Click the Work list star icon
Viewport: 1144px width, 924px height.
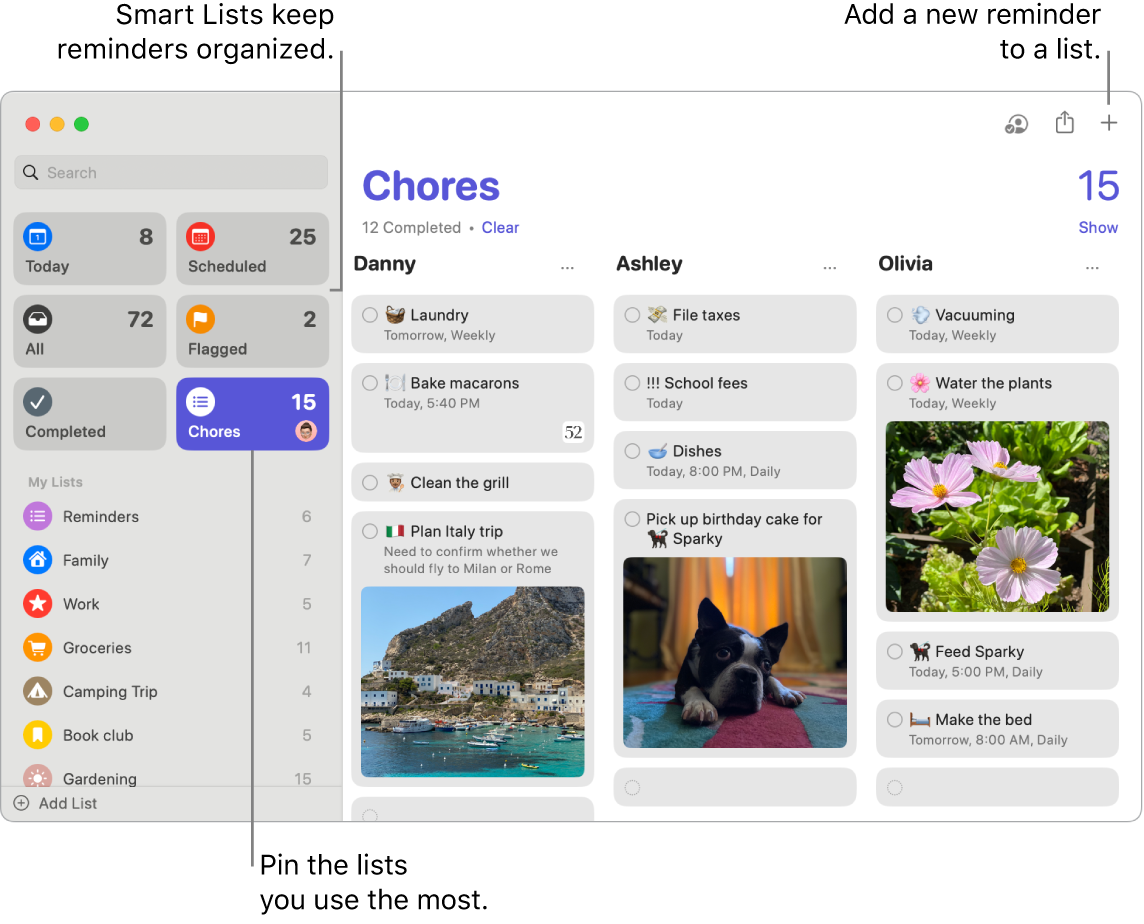[36, 604]
